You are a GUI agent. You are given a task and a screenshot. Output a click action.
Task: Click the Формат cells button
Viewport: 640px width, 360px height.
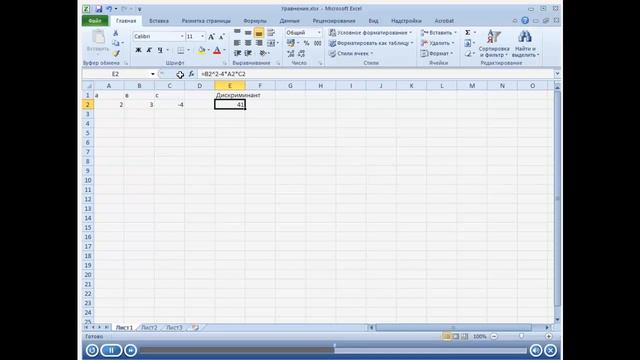[x=437, y=53]
